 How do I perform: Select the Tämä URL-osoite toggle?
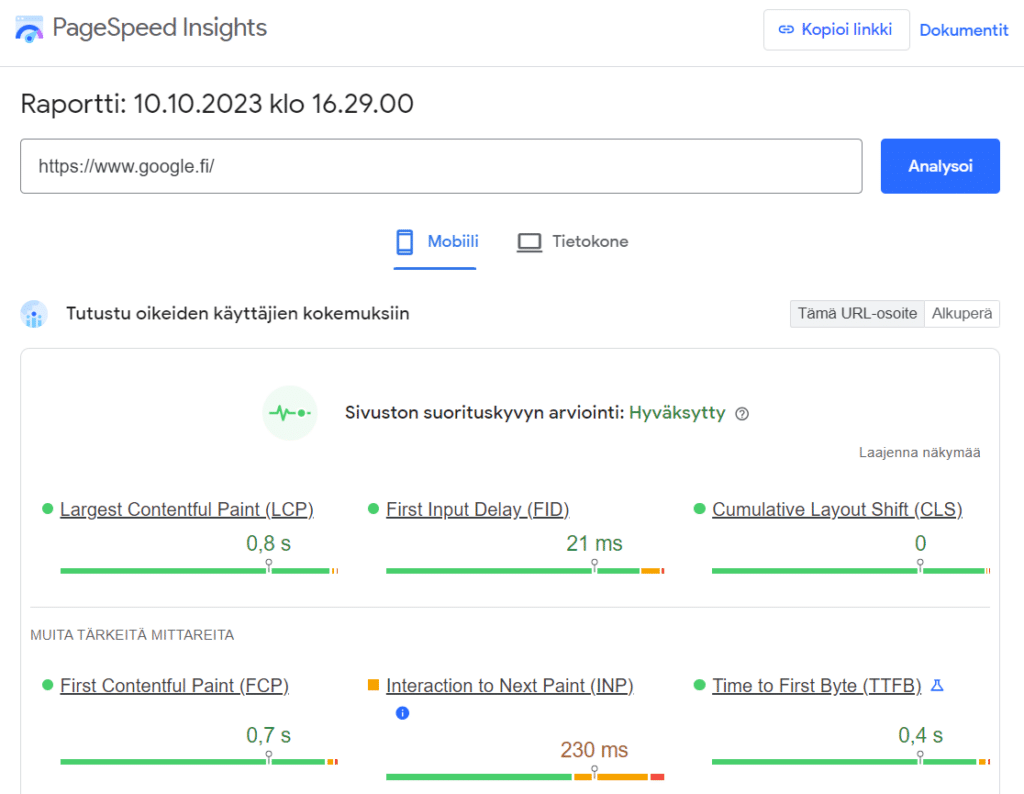[857, 314]
